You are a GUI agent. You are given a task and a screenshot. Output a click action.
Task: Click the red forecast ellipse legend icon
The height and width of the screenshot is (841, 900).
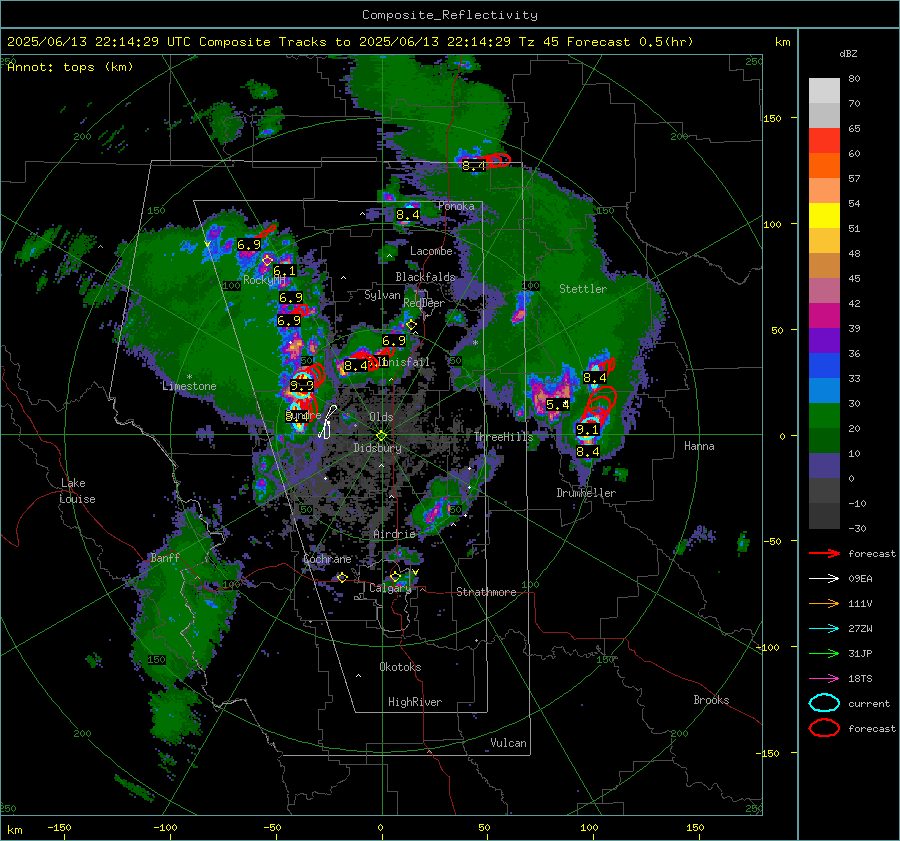pyautogui.click(x=824, y=728)
